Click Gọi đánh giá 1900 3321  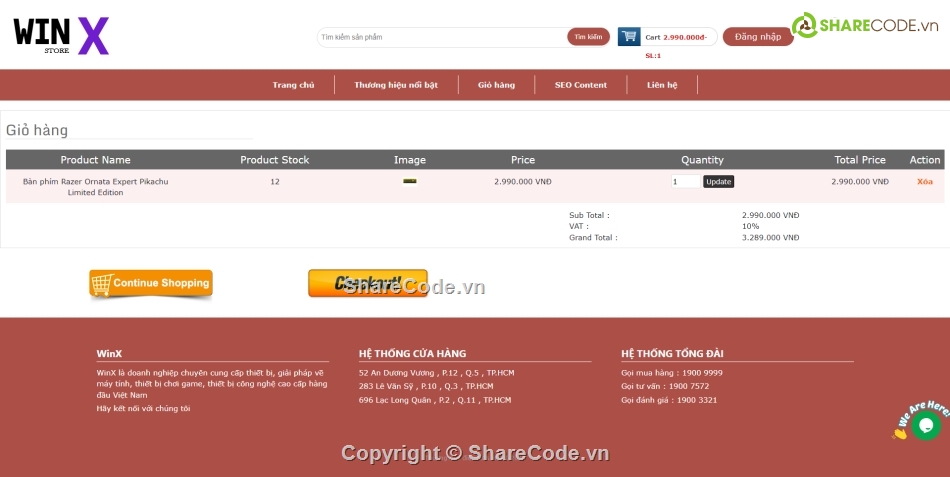tap(669, 400)
